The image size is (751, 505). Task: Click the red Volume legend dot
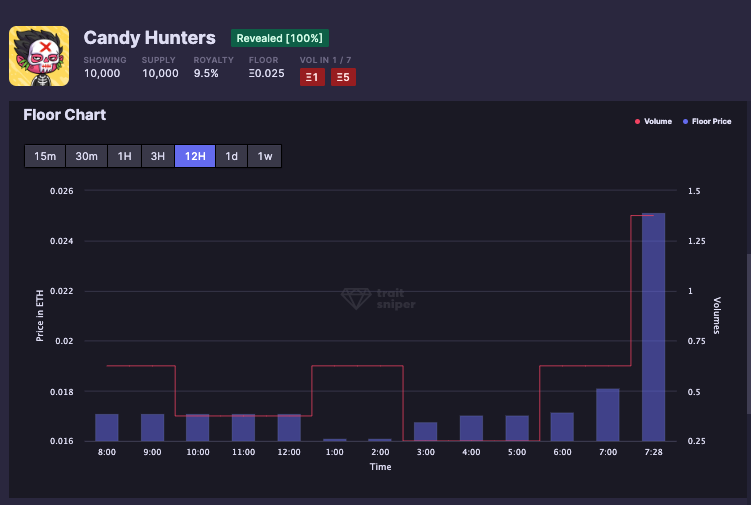tap(637, 122)
